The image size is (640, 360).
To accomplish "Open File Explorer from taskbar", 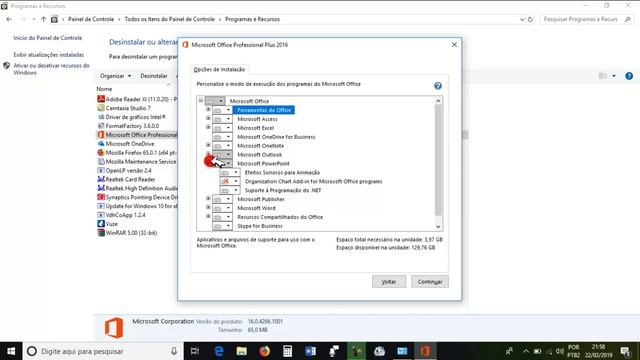I will 242,351.
